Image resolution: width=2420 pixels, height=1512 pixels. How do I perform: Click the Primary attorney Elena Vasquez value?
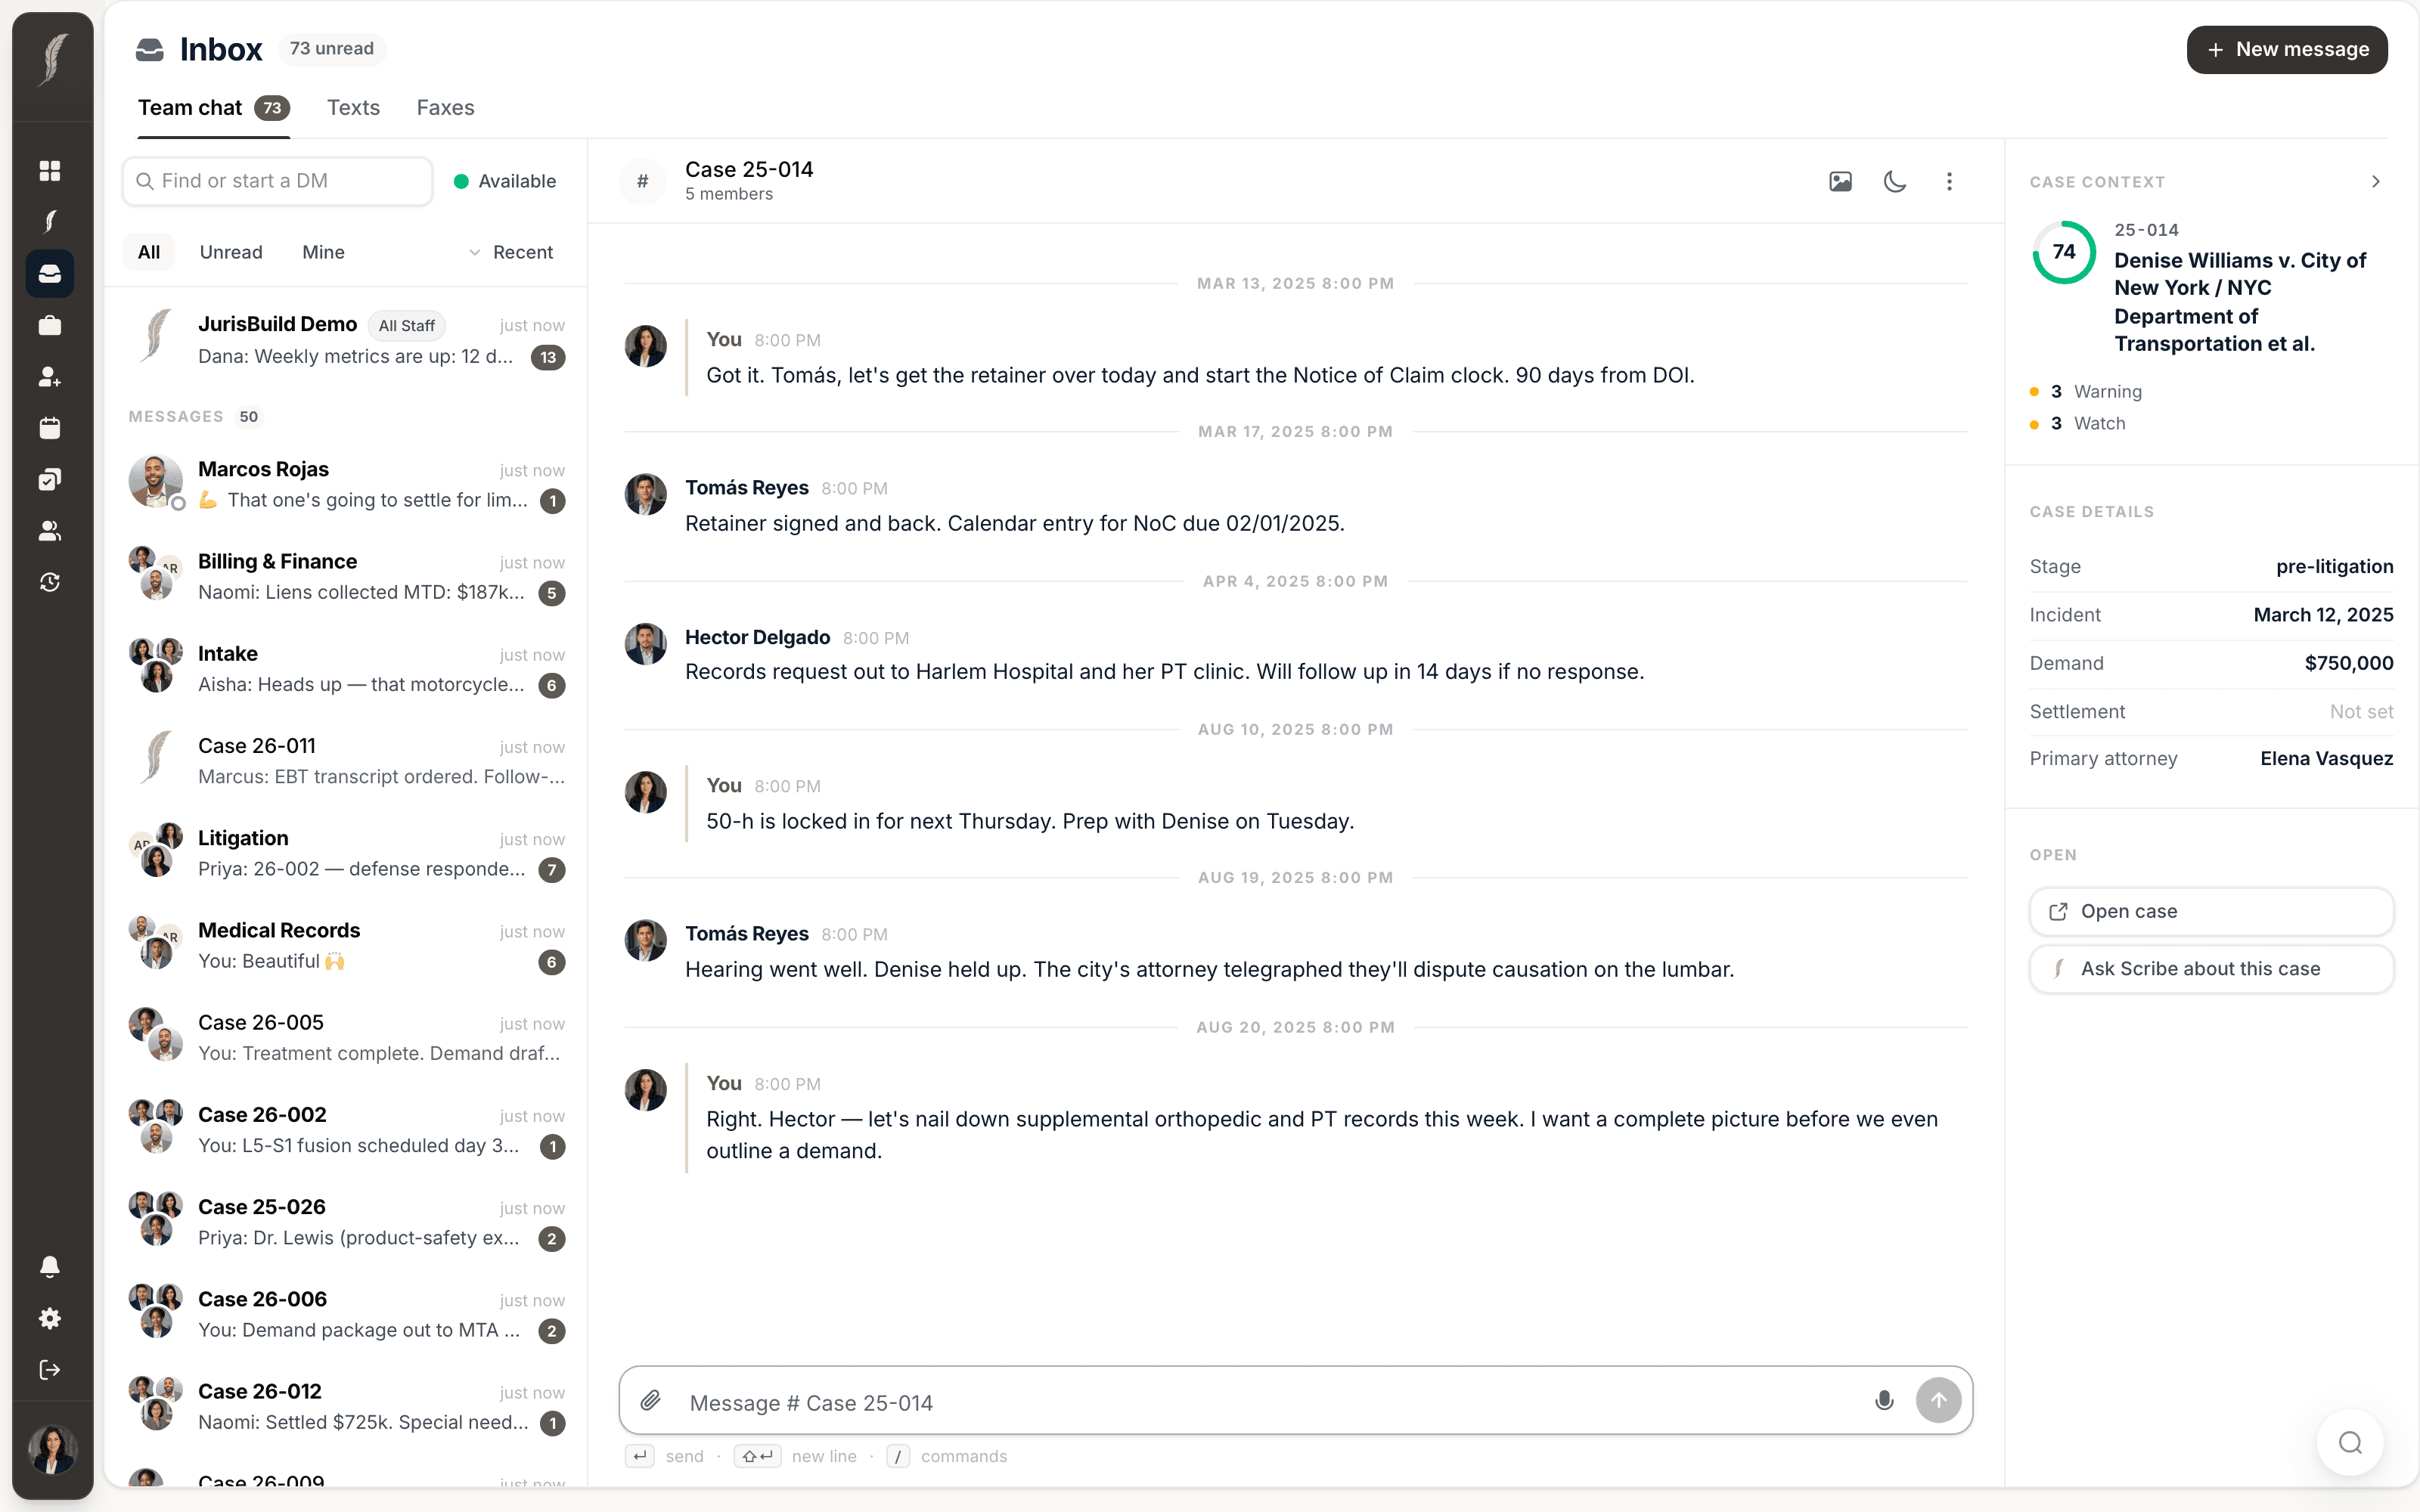tap(2326, 759)
